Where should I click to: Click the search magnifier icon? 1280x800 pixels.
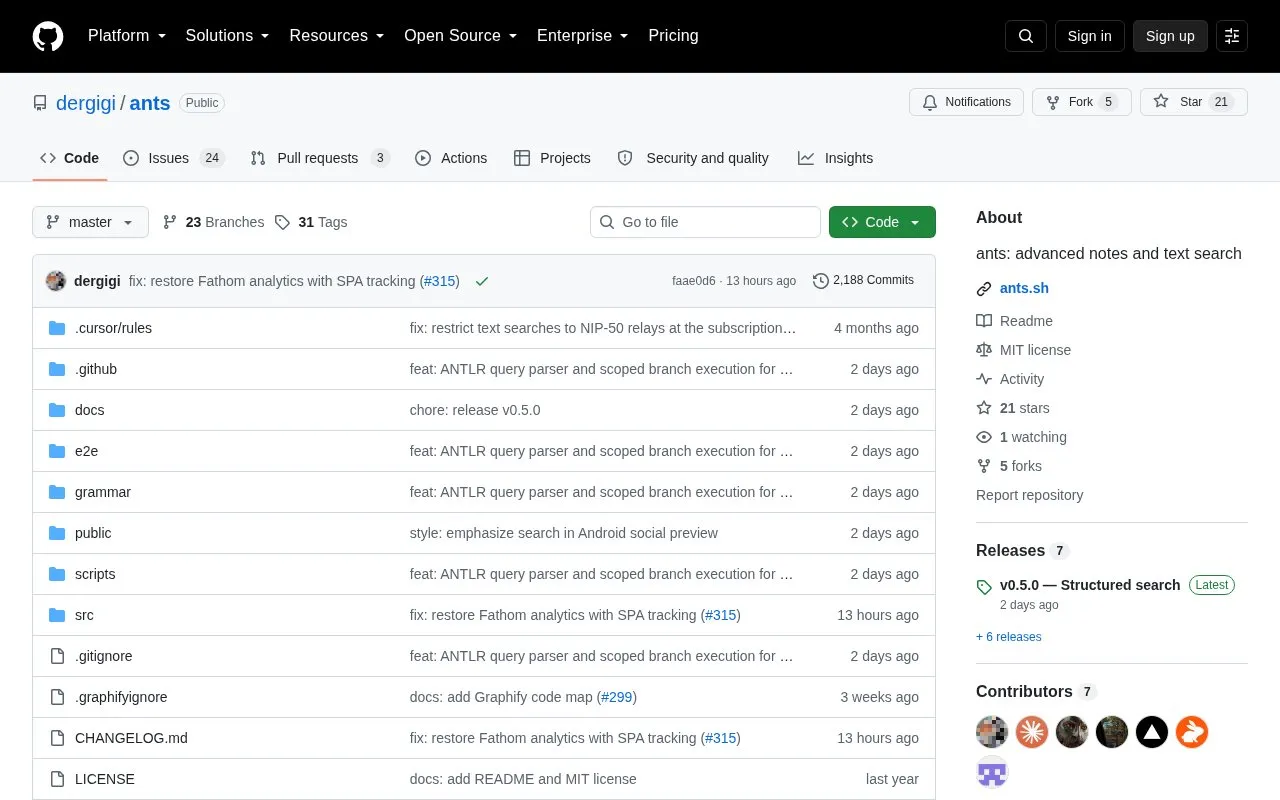tap(1026, 36)
